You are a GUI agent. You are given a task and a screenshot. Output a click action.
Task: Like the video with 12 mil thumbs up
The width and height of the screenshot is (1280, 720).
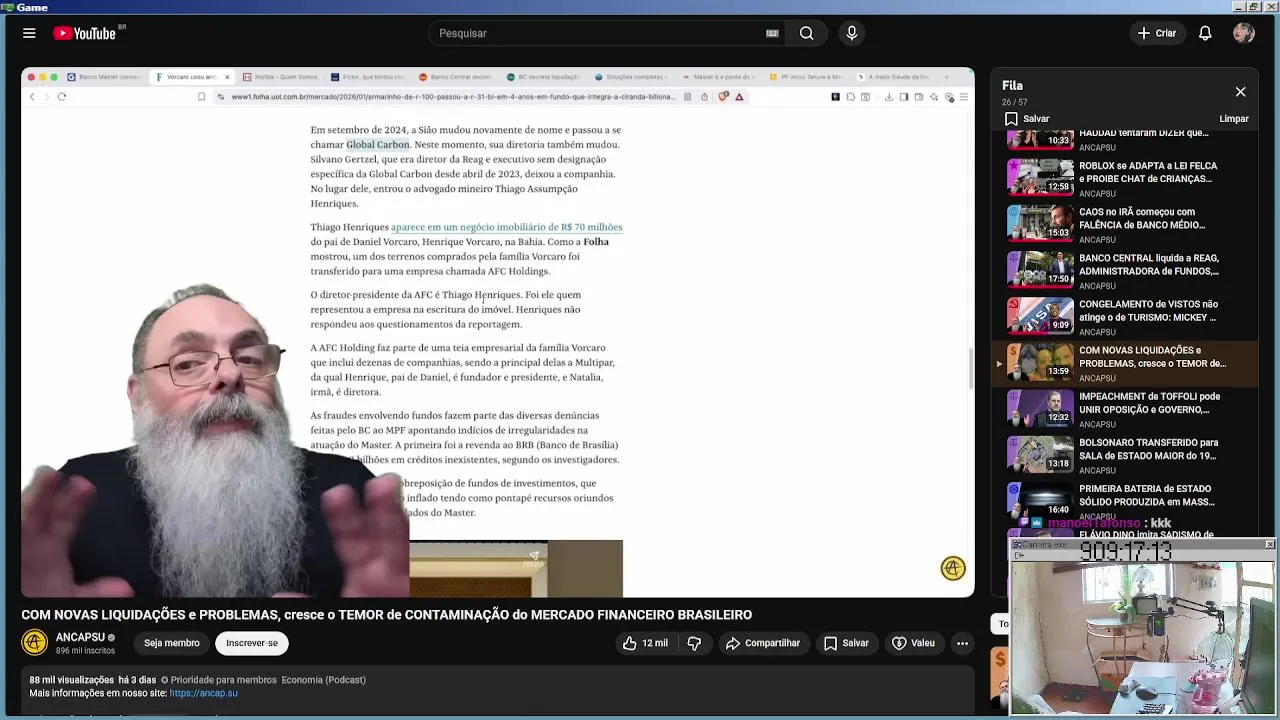pos(645,643)
